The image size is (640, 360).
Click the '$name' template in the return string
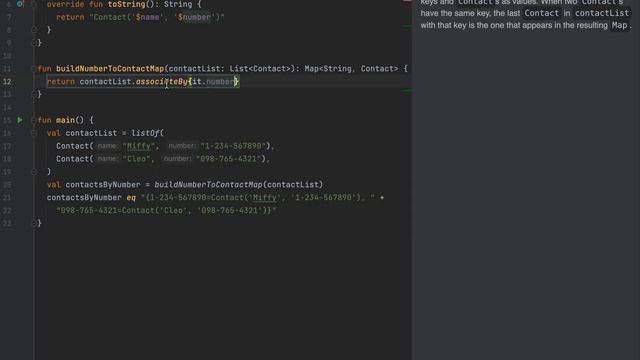[x=148, y=17]
